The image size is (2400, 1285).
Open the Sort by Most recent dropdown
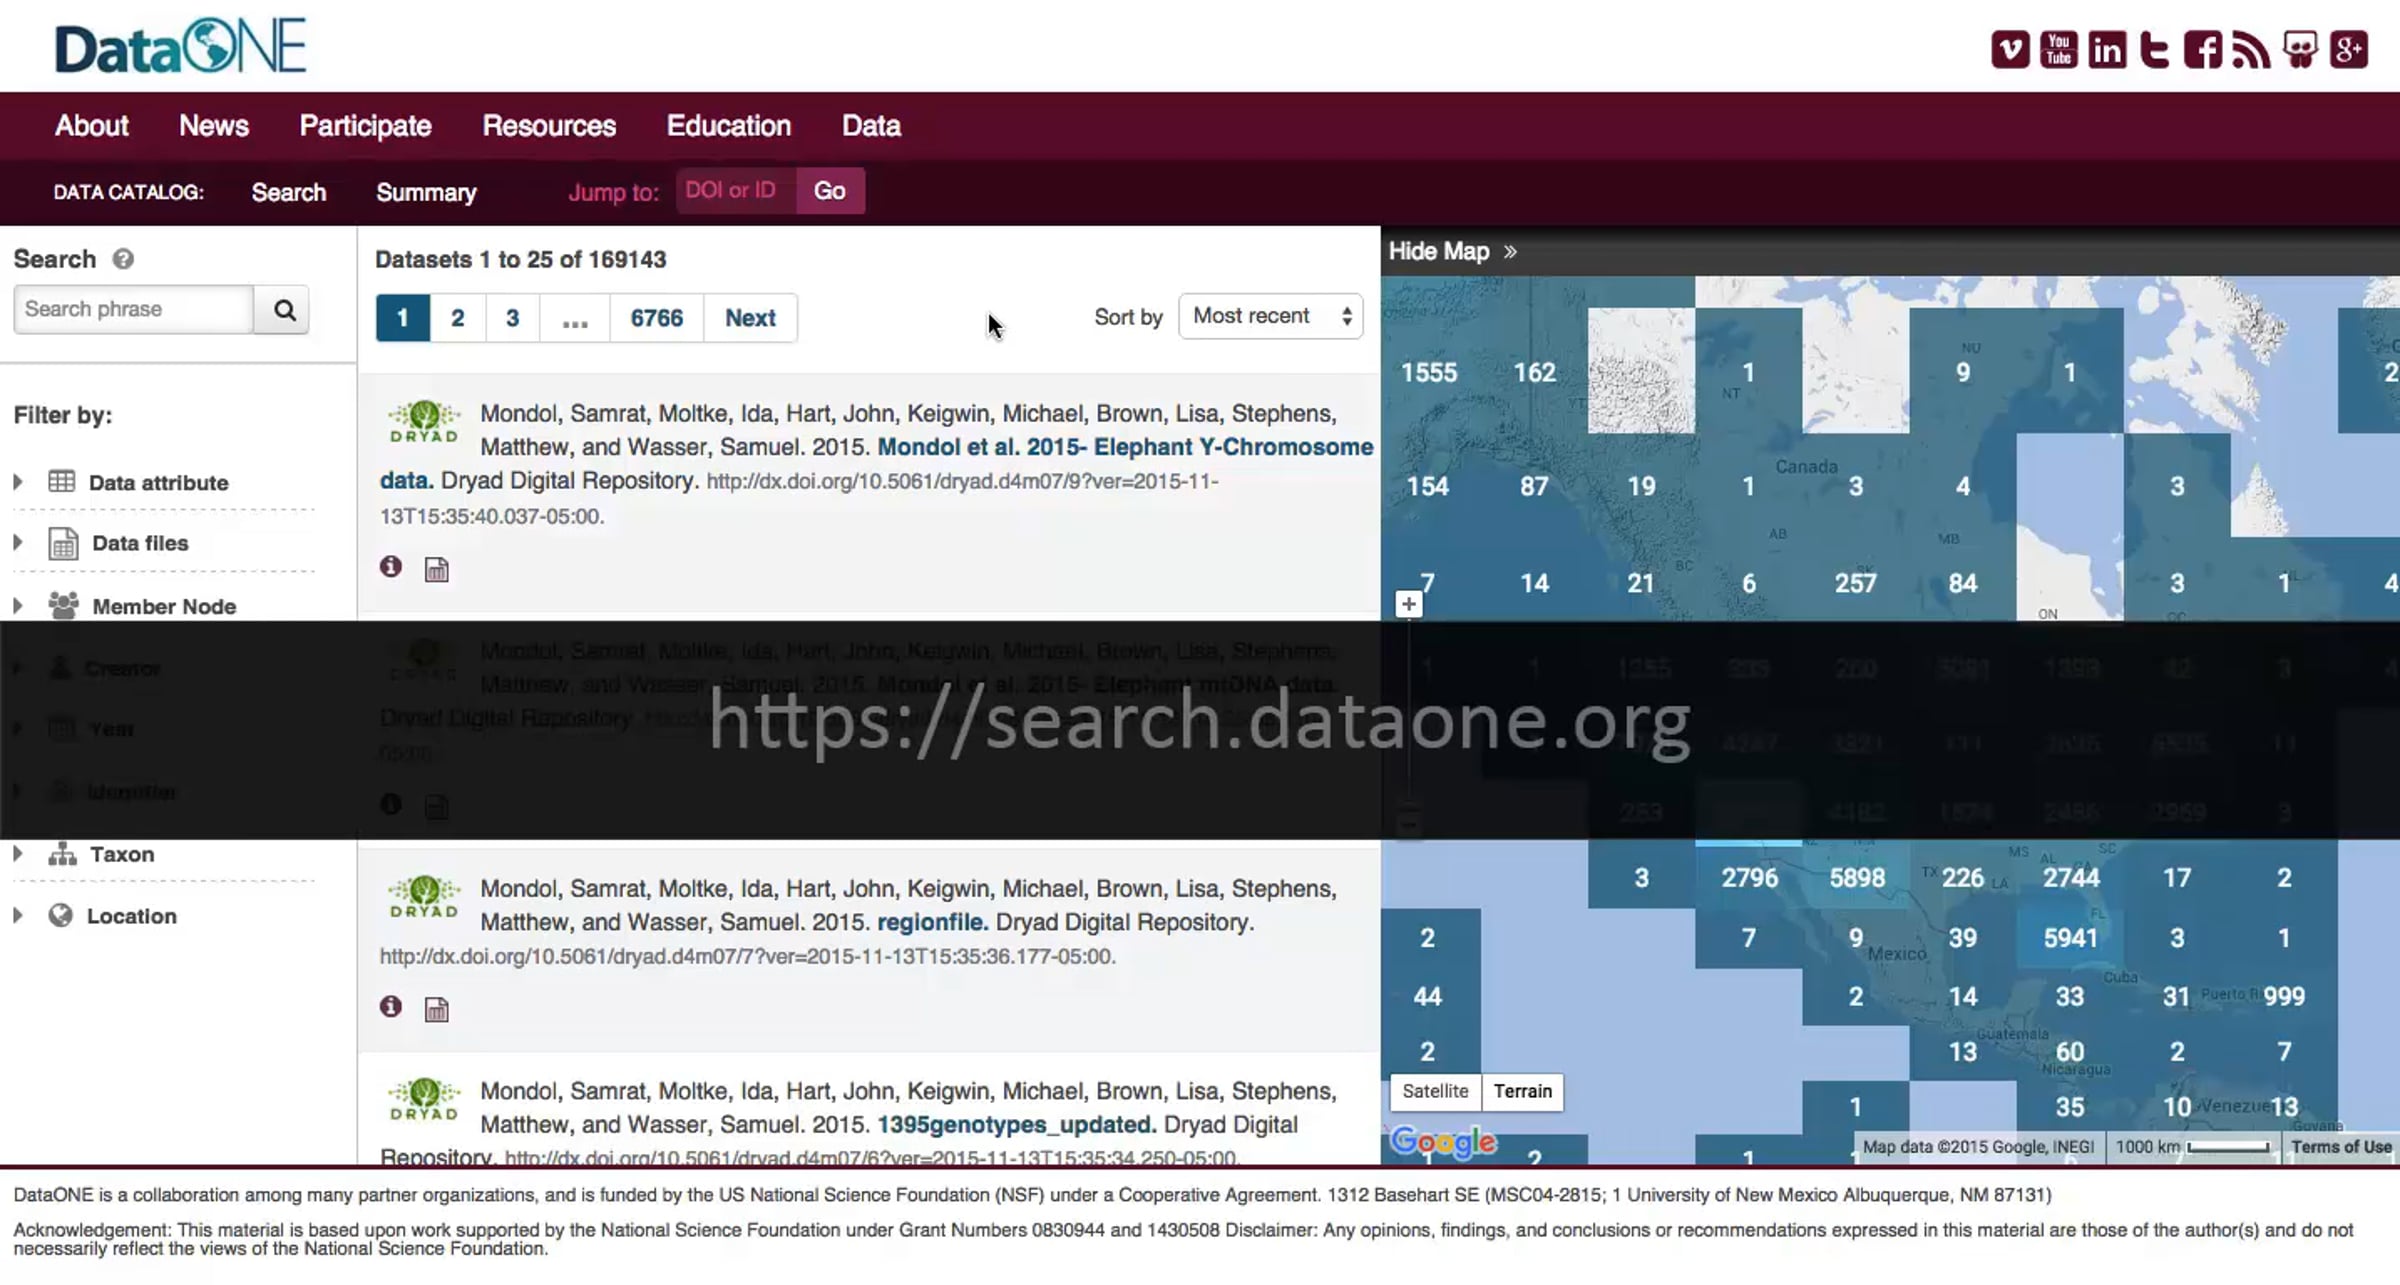(1270, 316)
